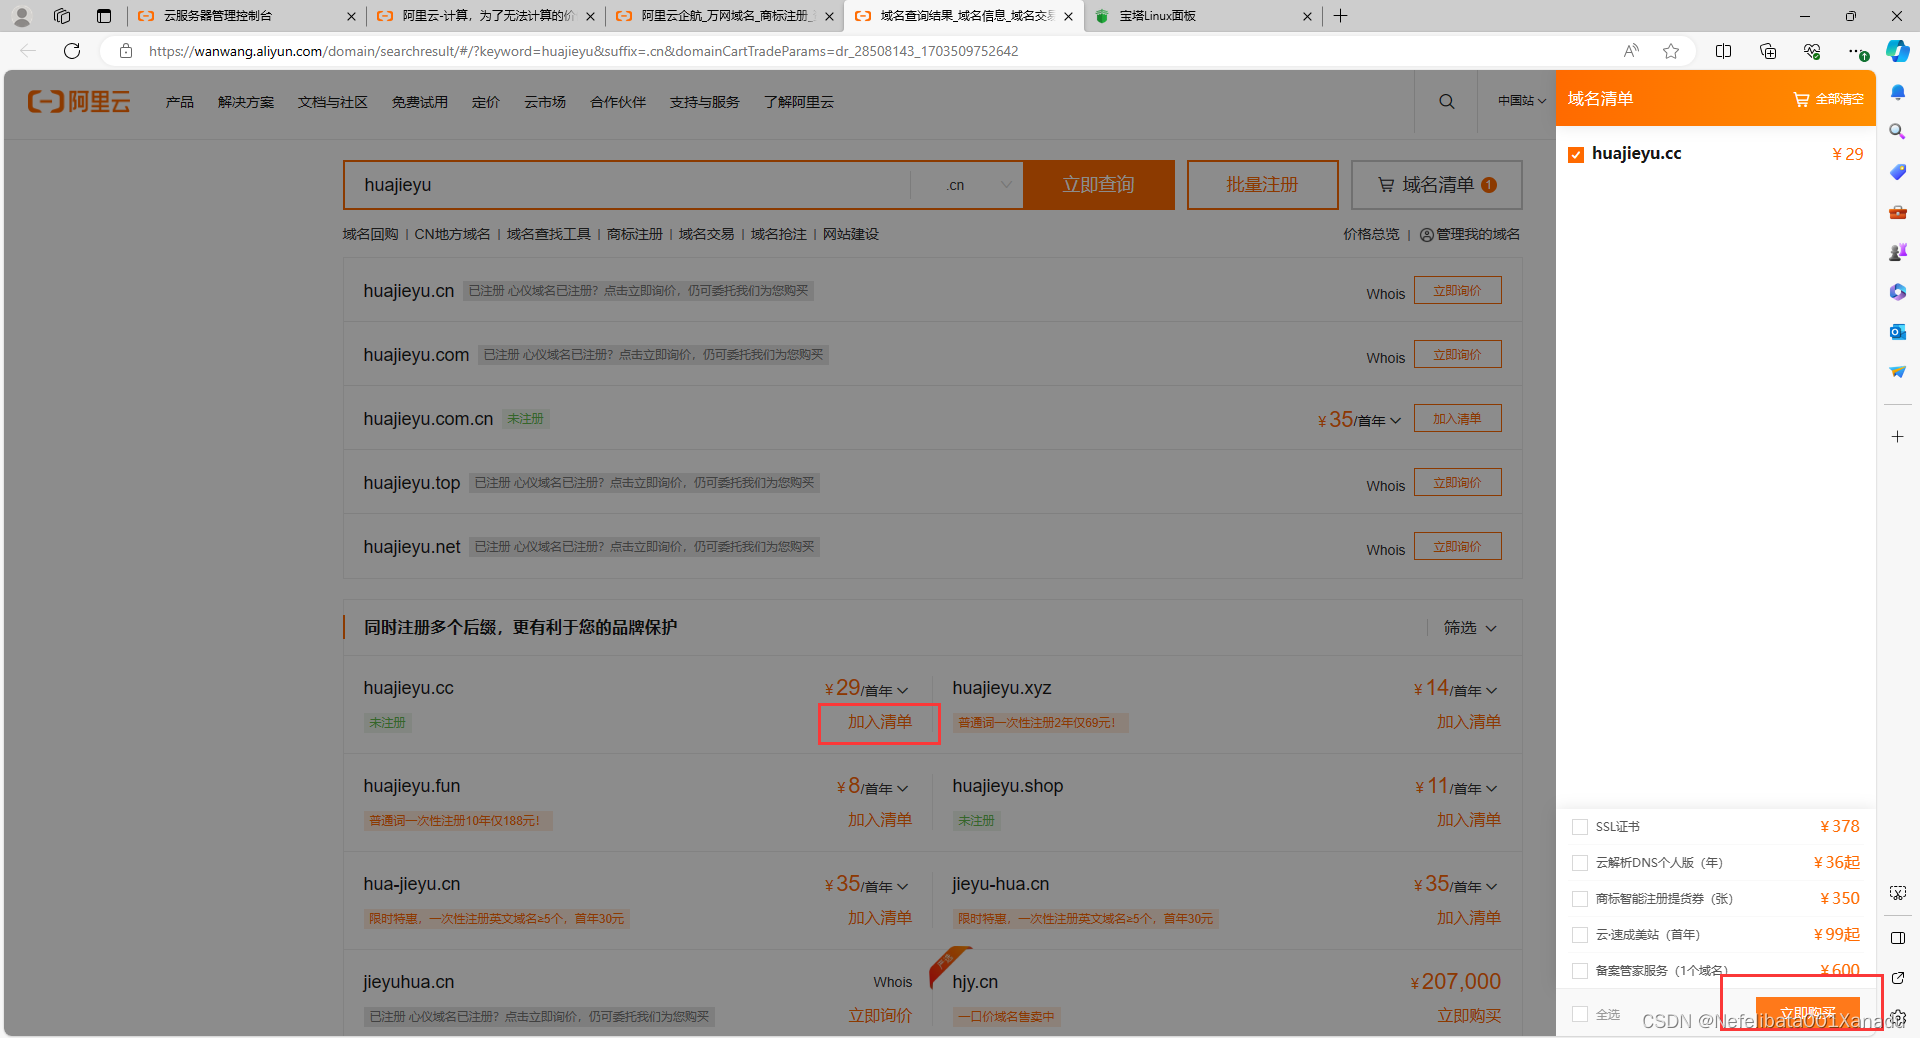Open sidebar search magnifier icon
This screenshot has width=1920, height=1038.
(x=1897, y=132)
